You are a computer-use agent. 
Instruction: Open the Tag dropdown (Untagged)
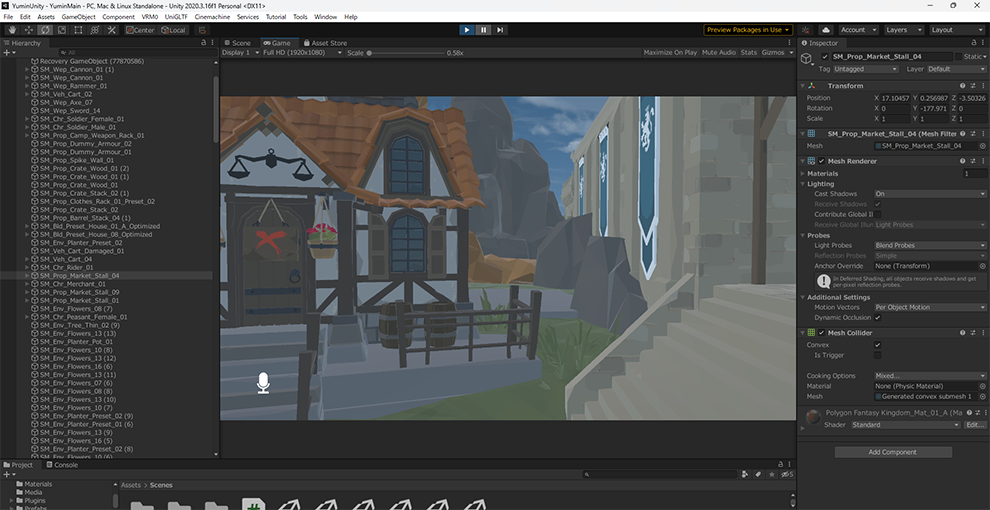[x=865, y=69]
